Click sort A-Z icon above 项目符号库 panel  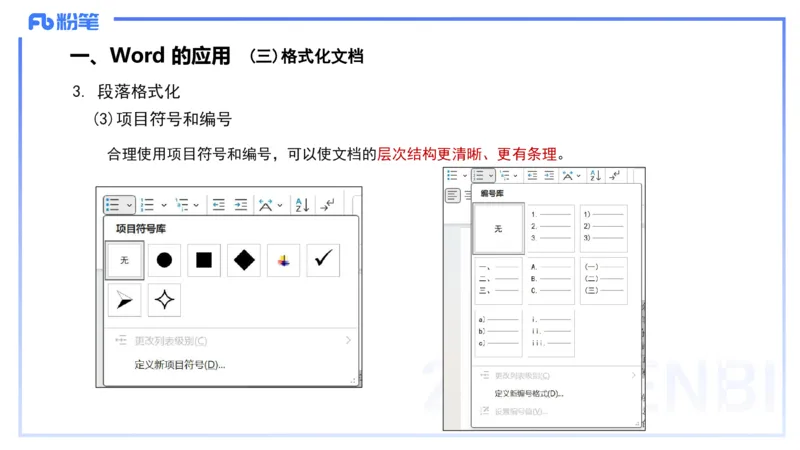[302, 205]
